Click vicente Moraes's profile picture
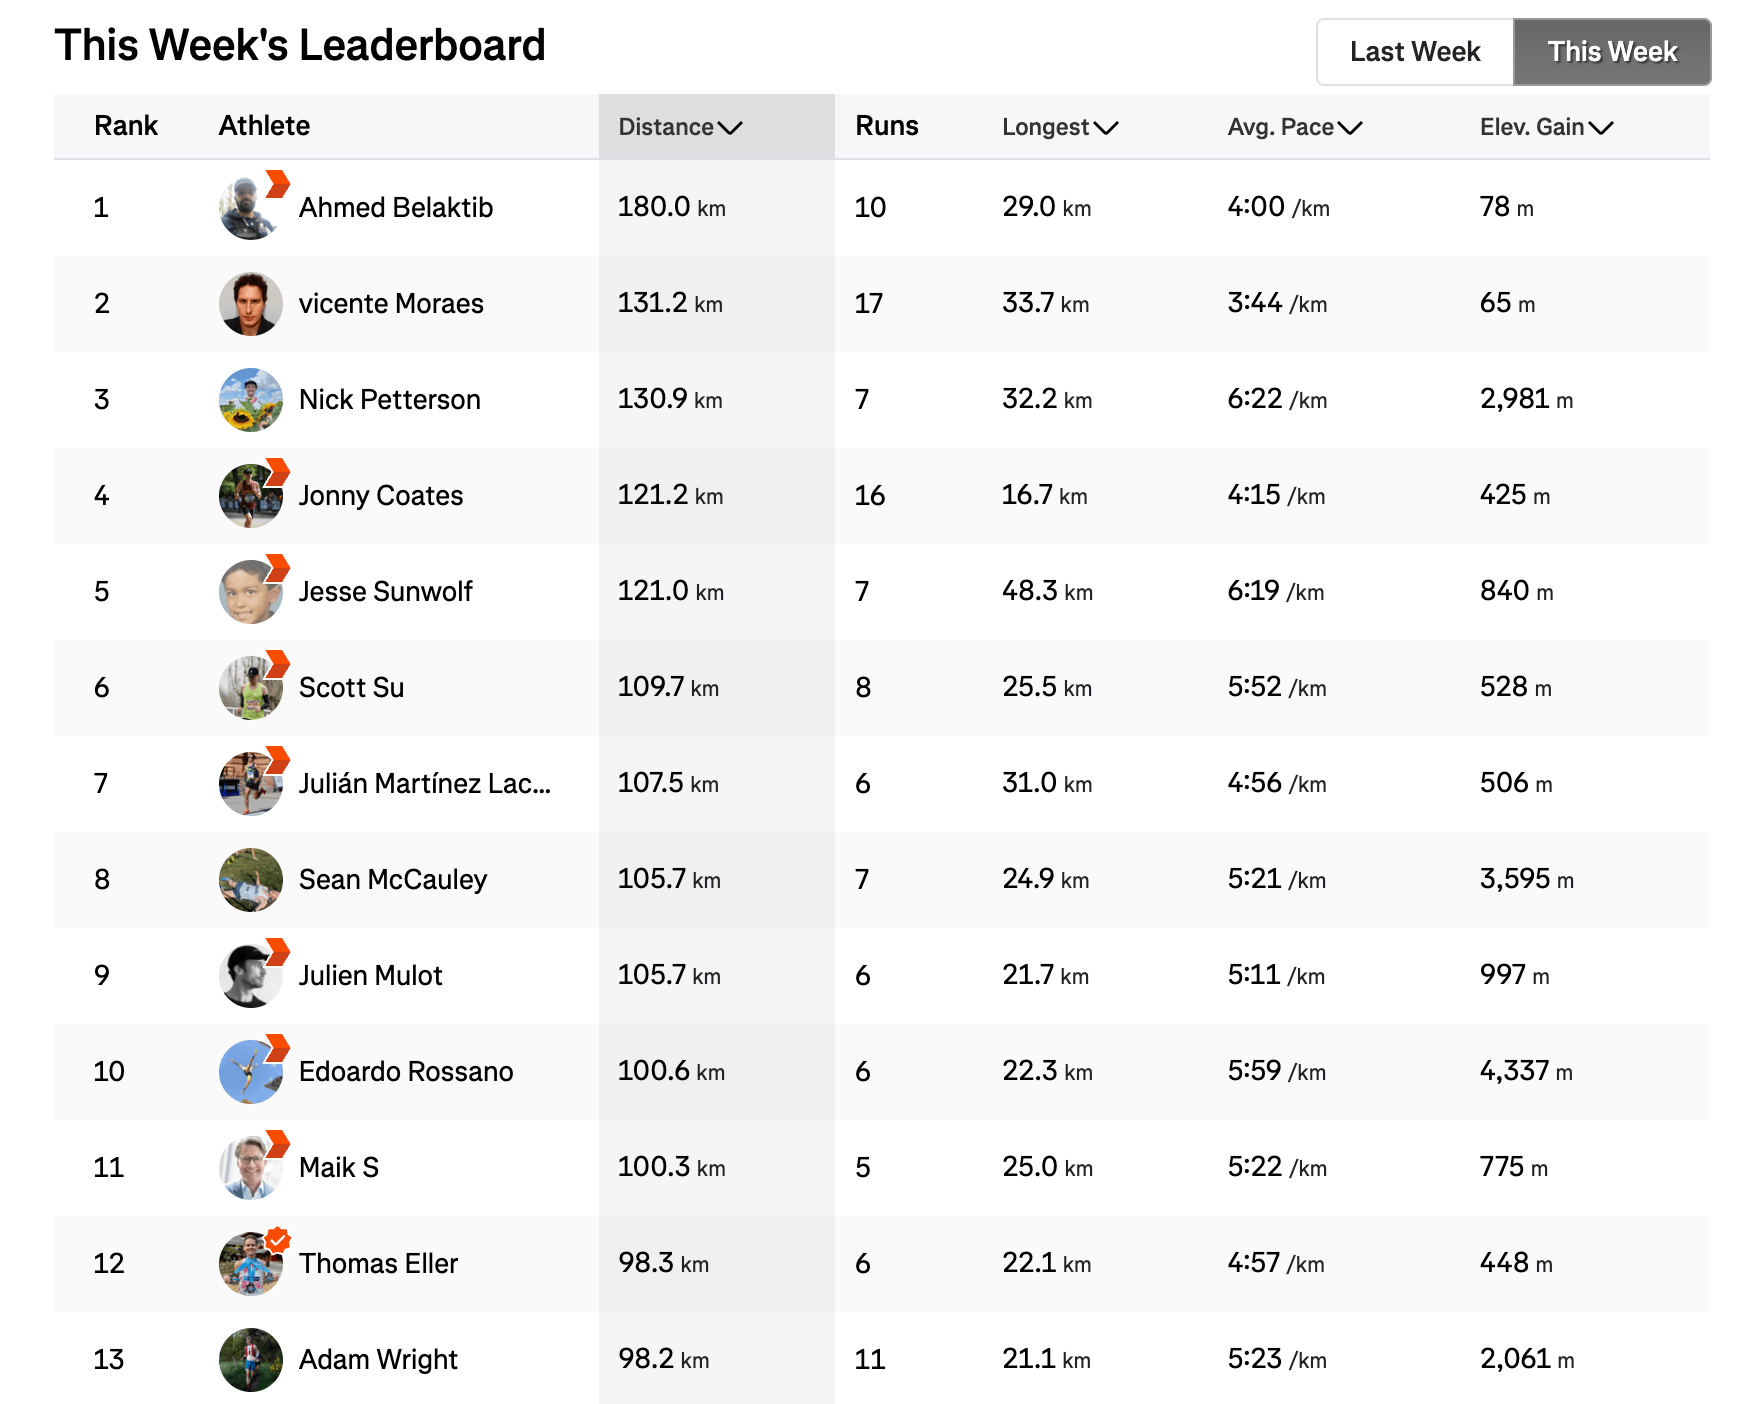This screenshot has width=1752, height=1404. [250, 304]
